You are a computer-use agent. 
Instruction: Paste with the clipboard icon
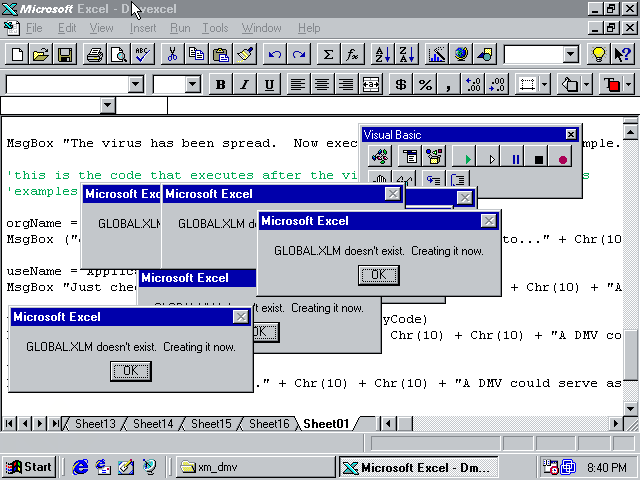(221, 54)
